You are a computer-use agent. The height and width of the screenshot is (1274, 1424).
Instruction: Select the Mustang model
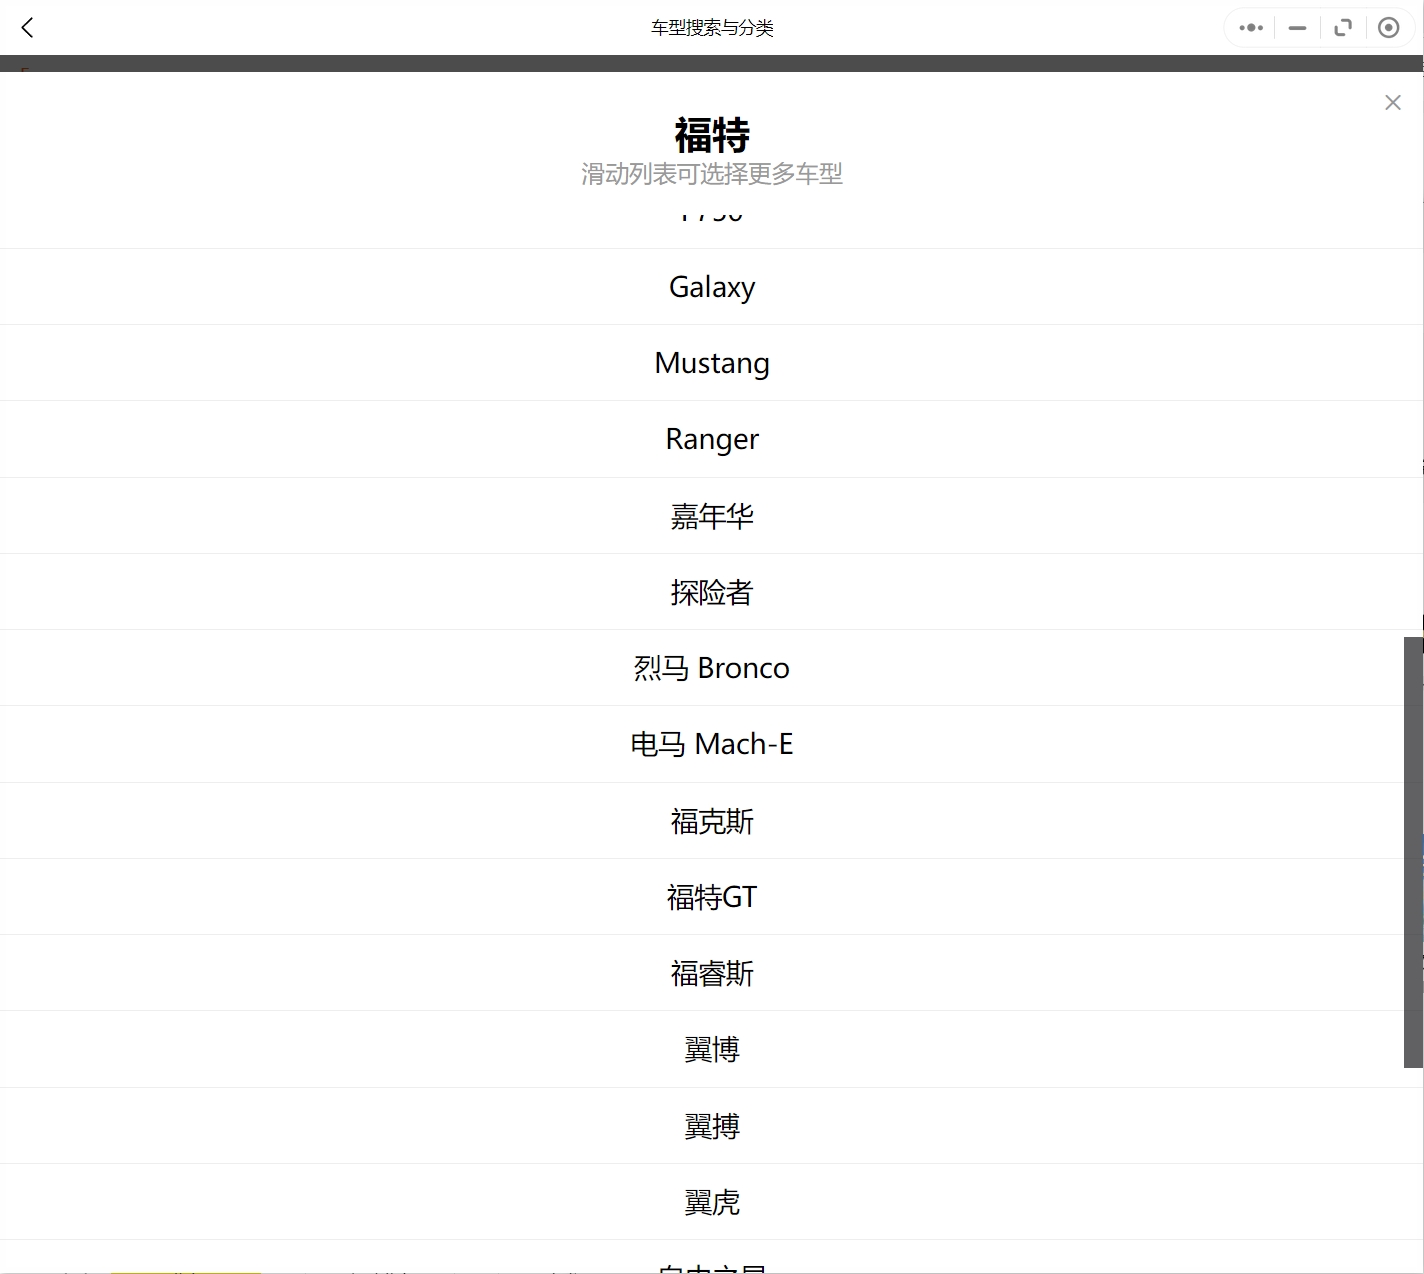[712, 363]
